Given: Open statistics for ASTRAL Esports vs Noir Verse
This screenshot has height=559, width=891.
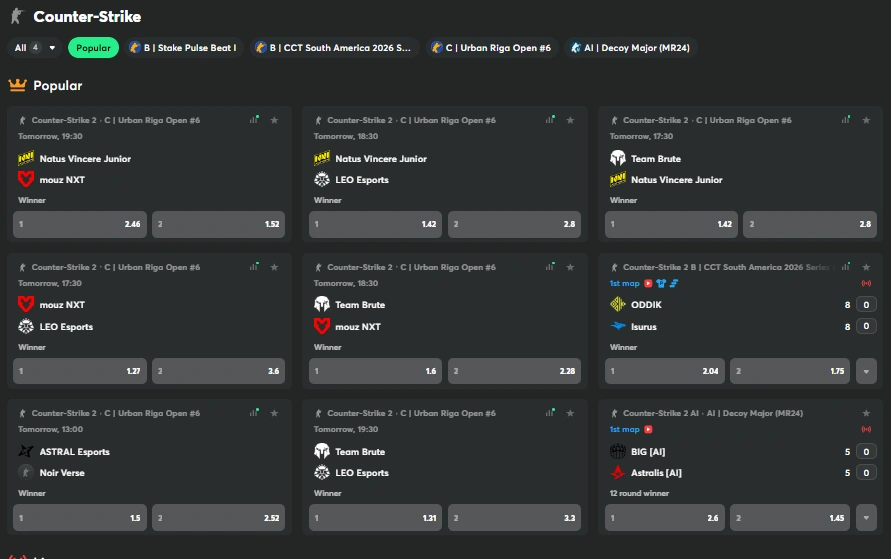Looking at the screenshot, I should tap(254, 412).
